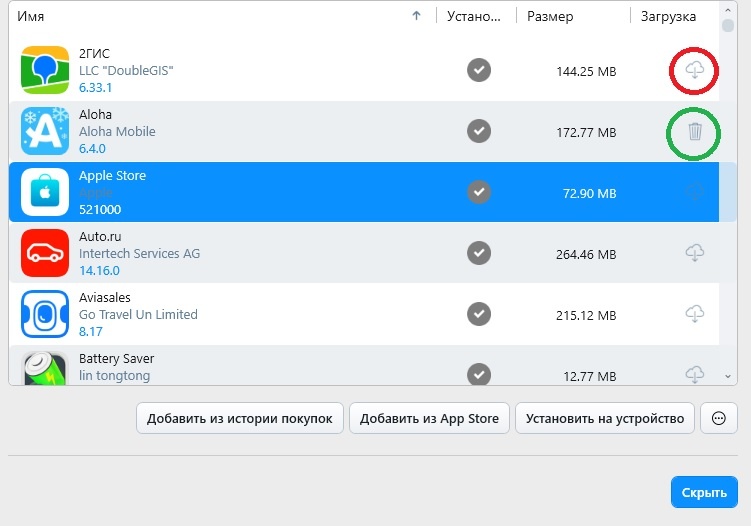The image size is (751, 526).
Task: Sort by Устано... column header
Action: 474,16
